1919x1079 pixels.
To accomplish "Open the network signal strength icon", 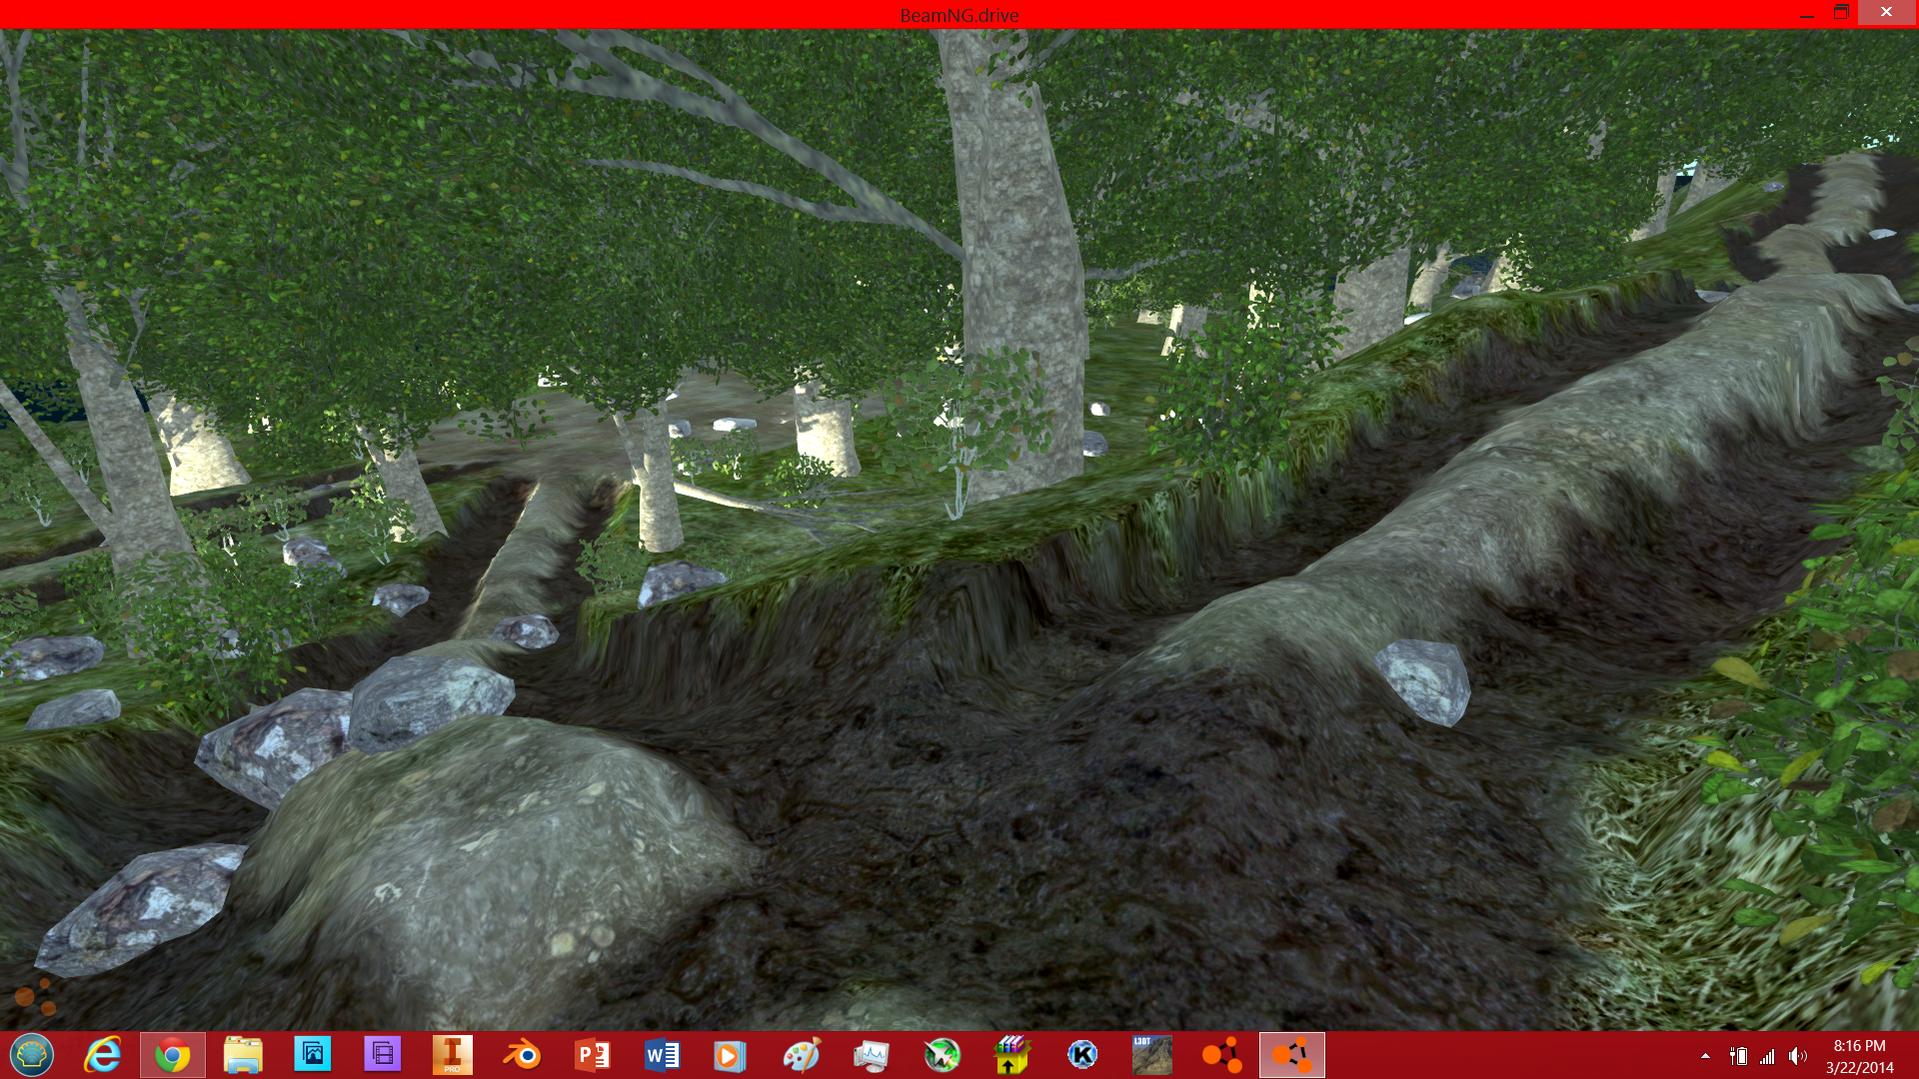I will pos(1768,1056).
